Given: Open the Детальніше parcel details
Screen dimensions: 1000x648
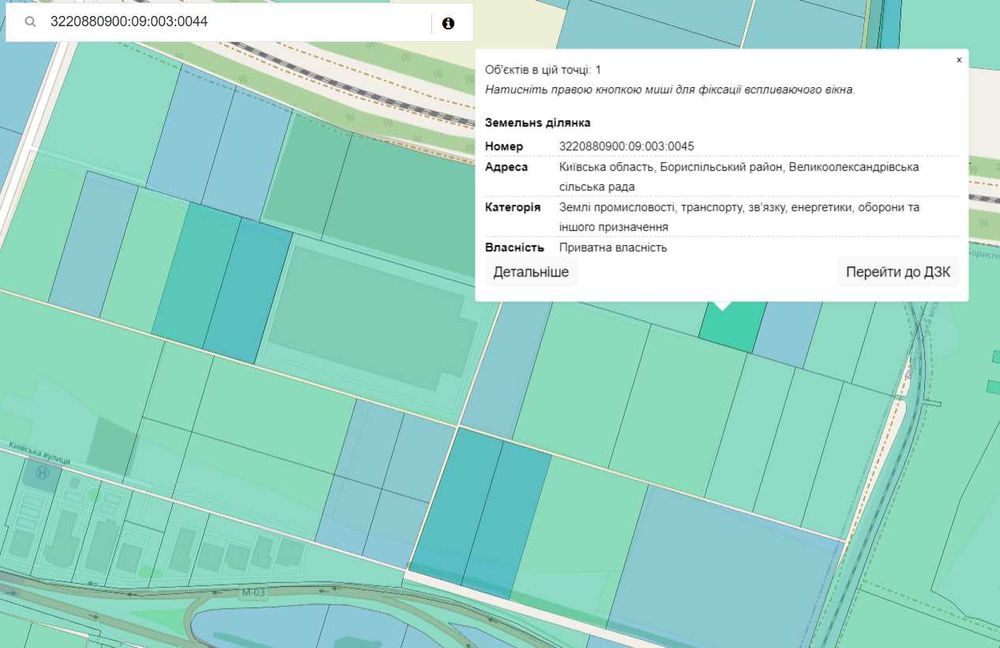Looking at the screenshot, I should point(531,272).
